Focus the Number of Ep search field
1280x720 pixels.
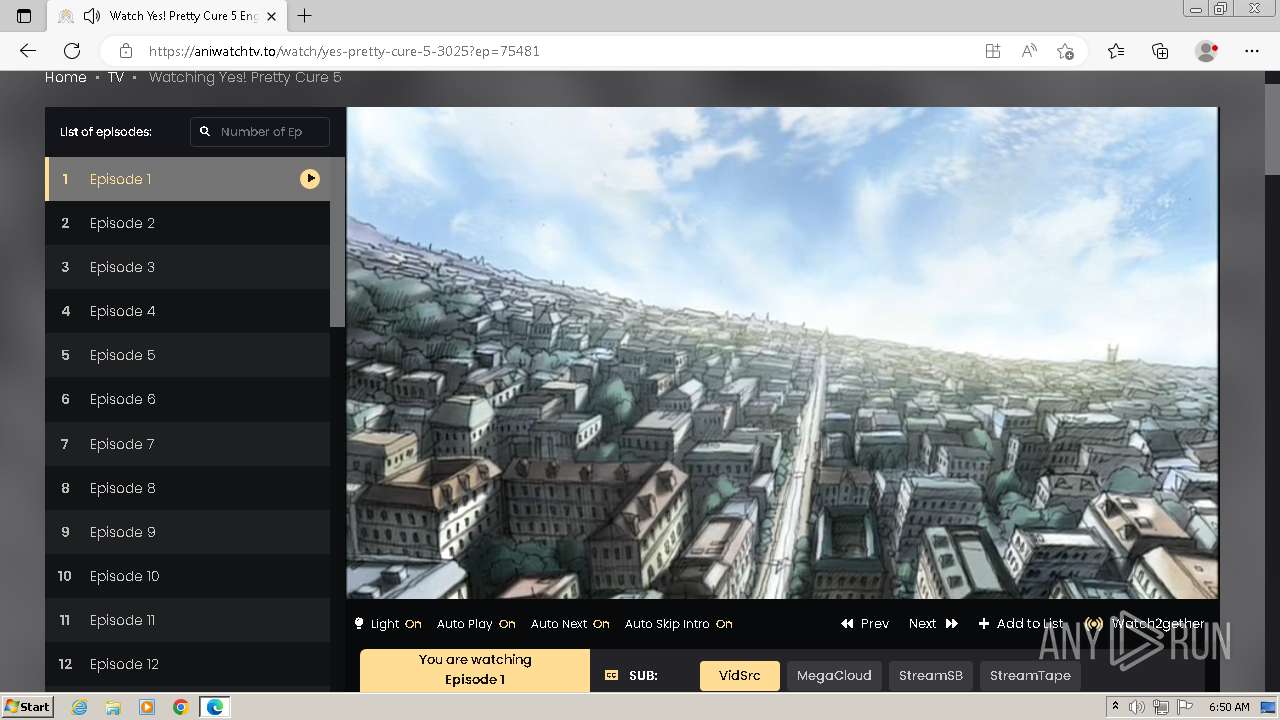[260, 131]
